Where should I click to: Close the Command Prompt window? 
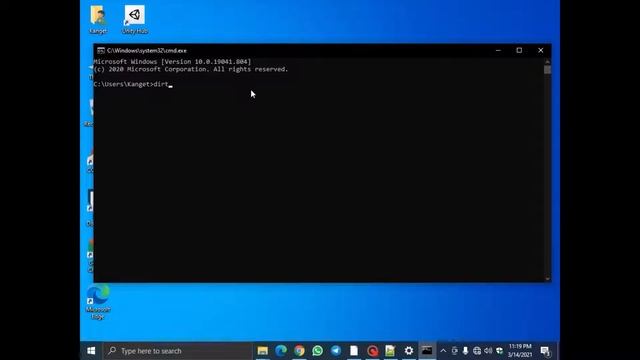tap(541, 51)
